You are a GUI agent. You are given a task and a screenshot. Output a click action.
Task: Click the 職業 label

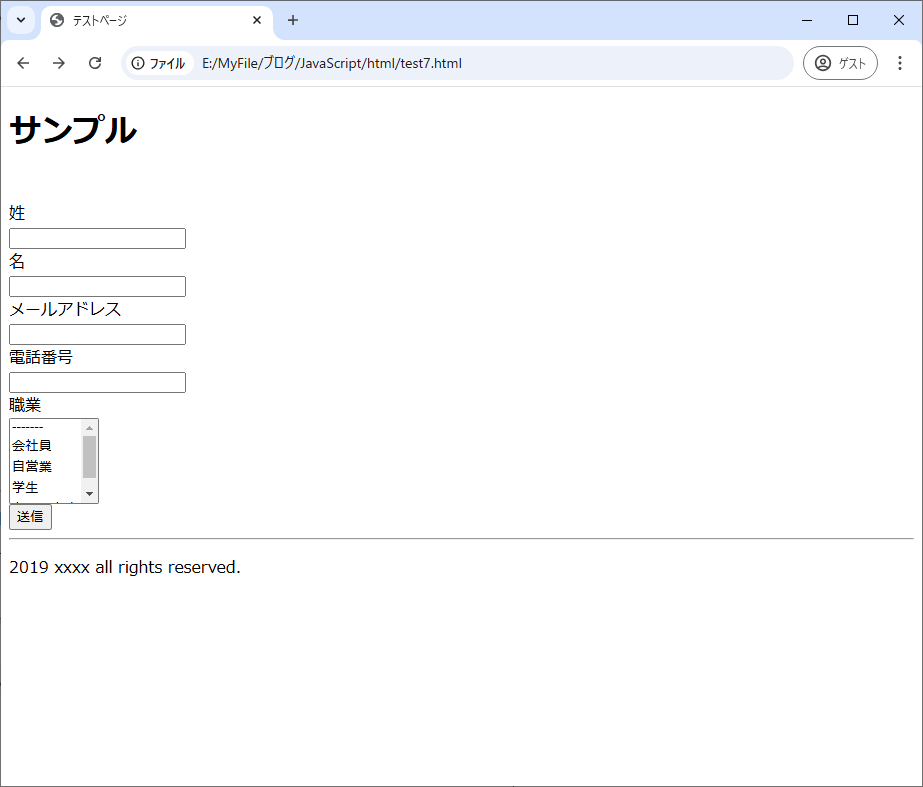25,405
